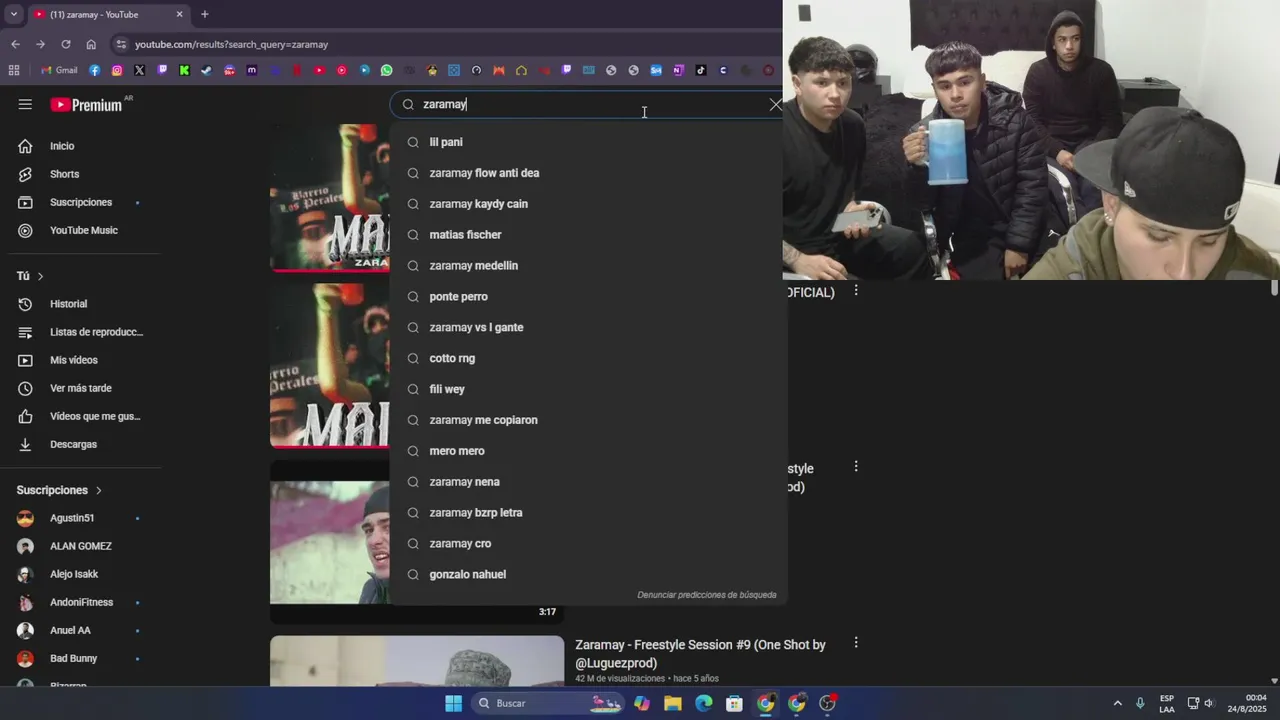Close the '(11) zaramay - YouTube' tab

point(180,14)
